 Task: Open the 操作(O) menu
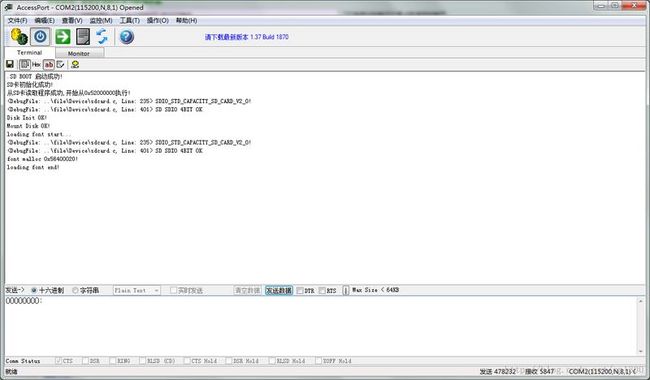[158, 20]
